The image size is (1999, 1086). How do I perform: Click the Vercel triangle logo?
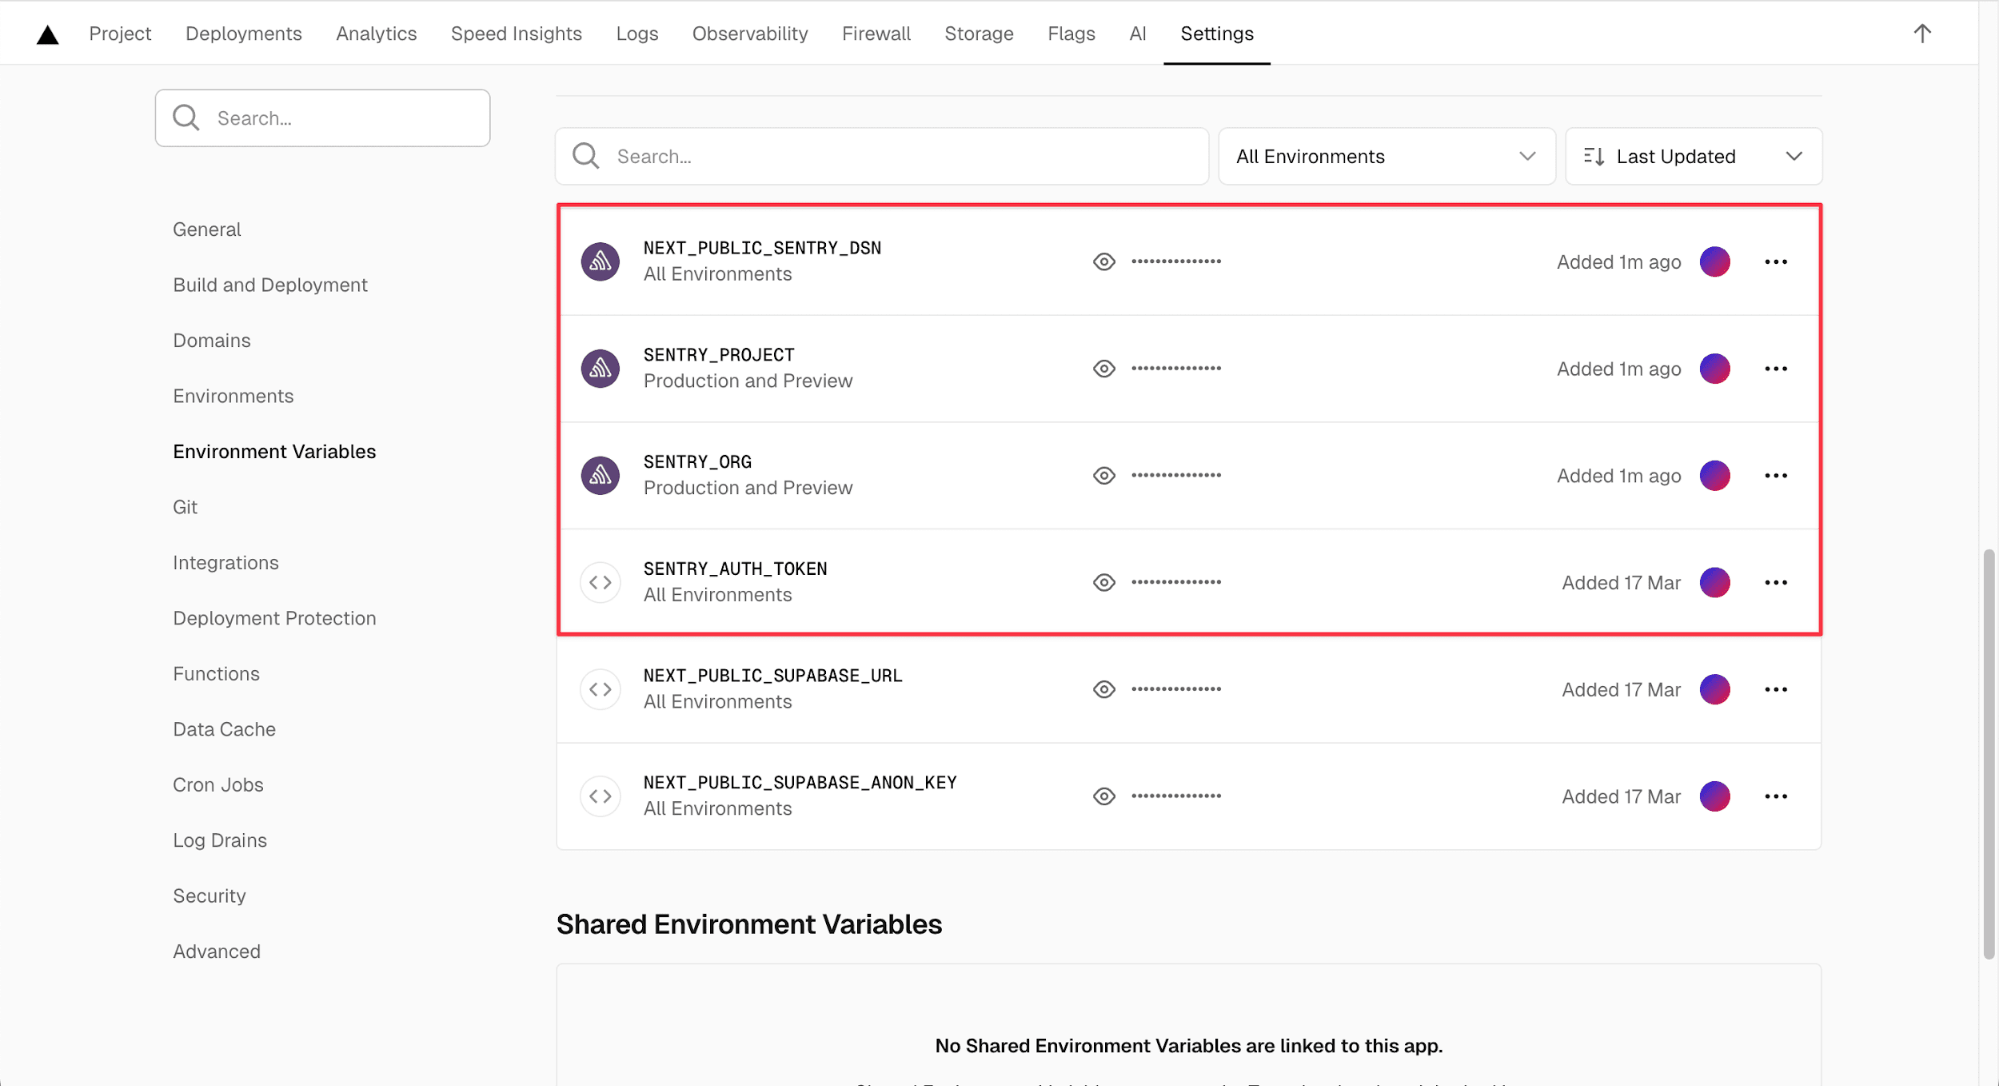click(47, 34)
